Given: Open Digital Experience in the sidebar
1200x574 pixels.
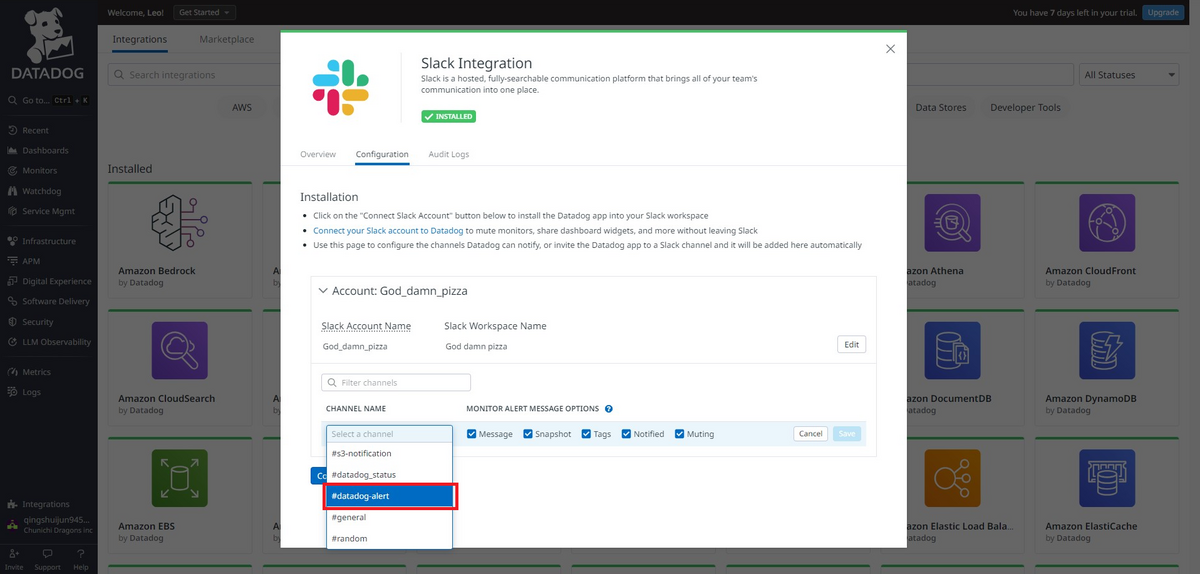Looking at the screenshot, I should 55,281.
